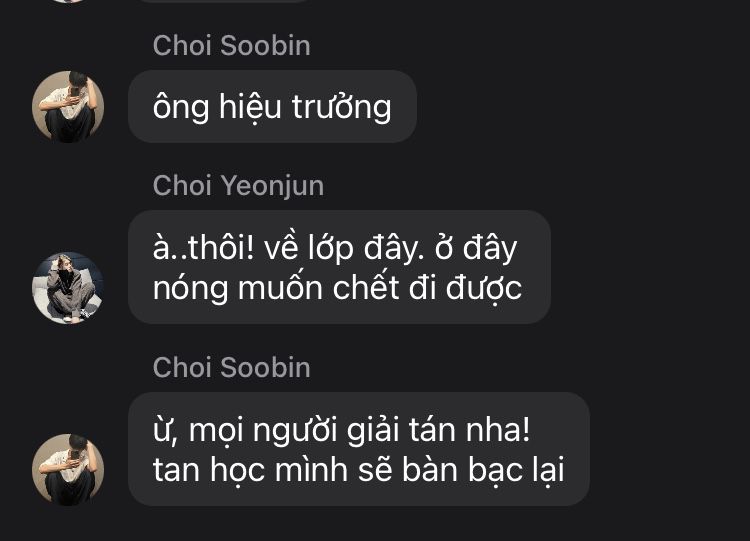Tap Choi Yeonjun's profile picture
The image size is (750, 541).
tap(68, 288)
